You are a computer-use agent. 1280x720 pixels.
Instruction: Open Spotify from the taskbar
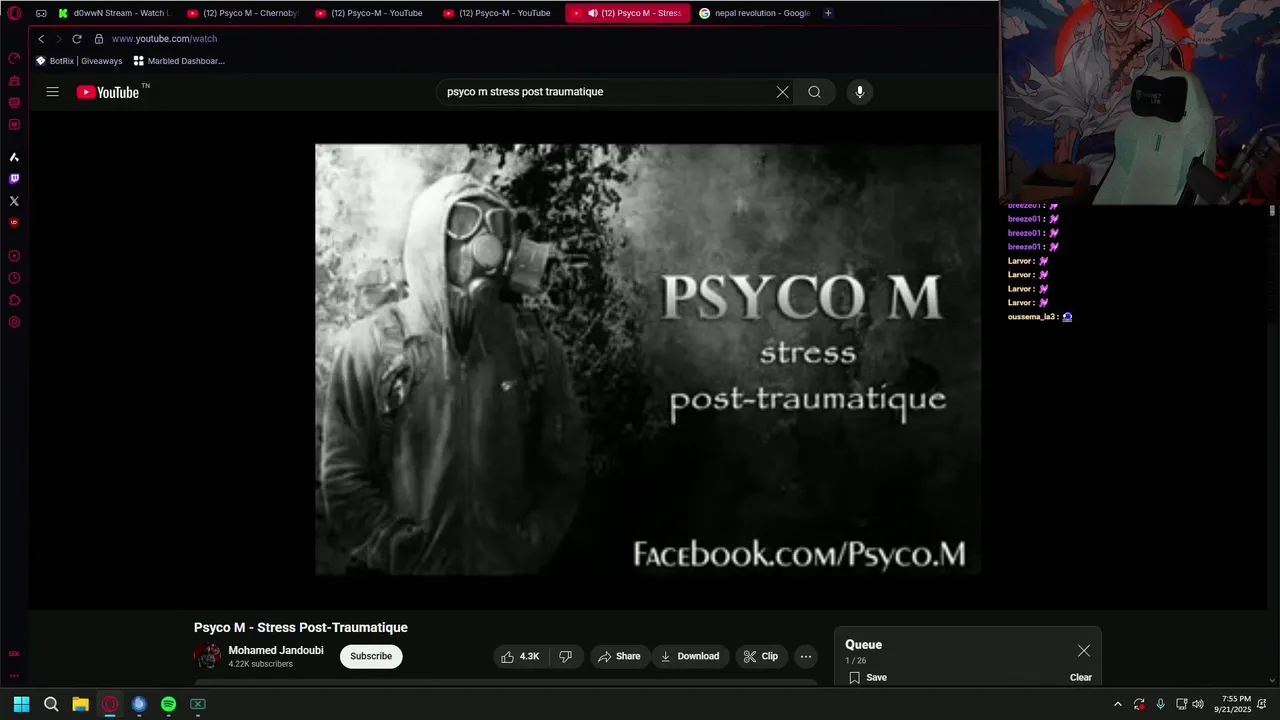point(168,704)
